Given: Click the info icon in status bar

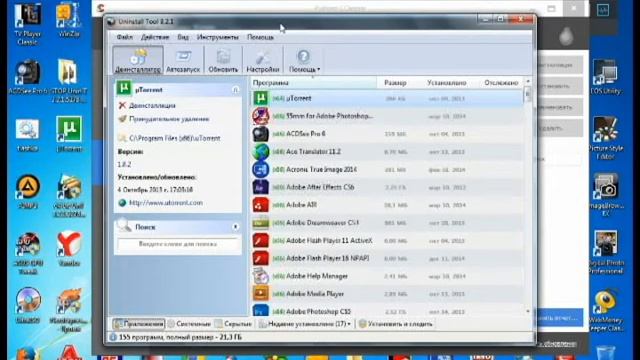Looking at the screenshot, I should pyautogui.click(x=113, y=337).
